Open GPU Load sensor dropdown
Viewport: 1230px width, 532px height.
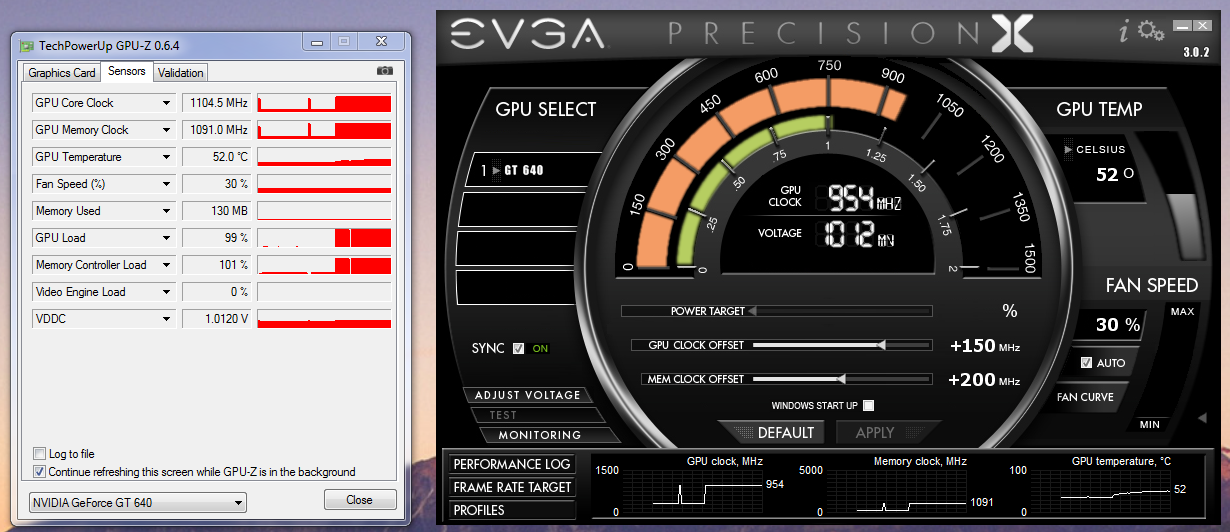point(167,238)
